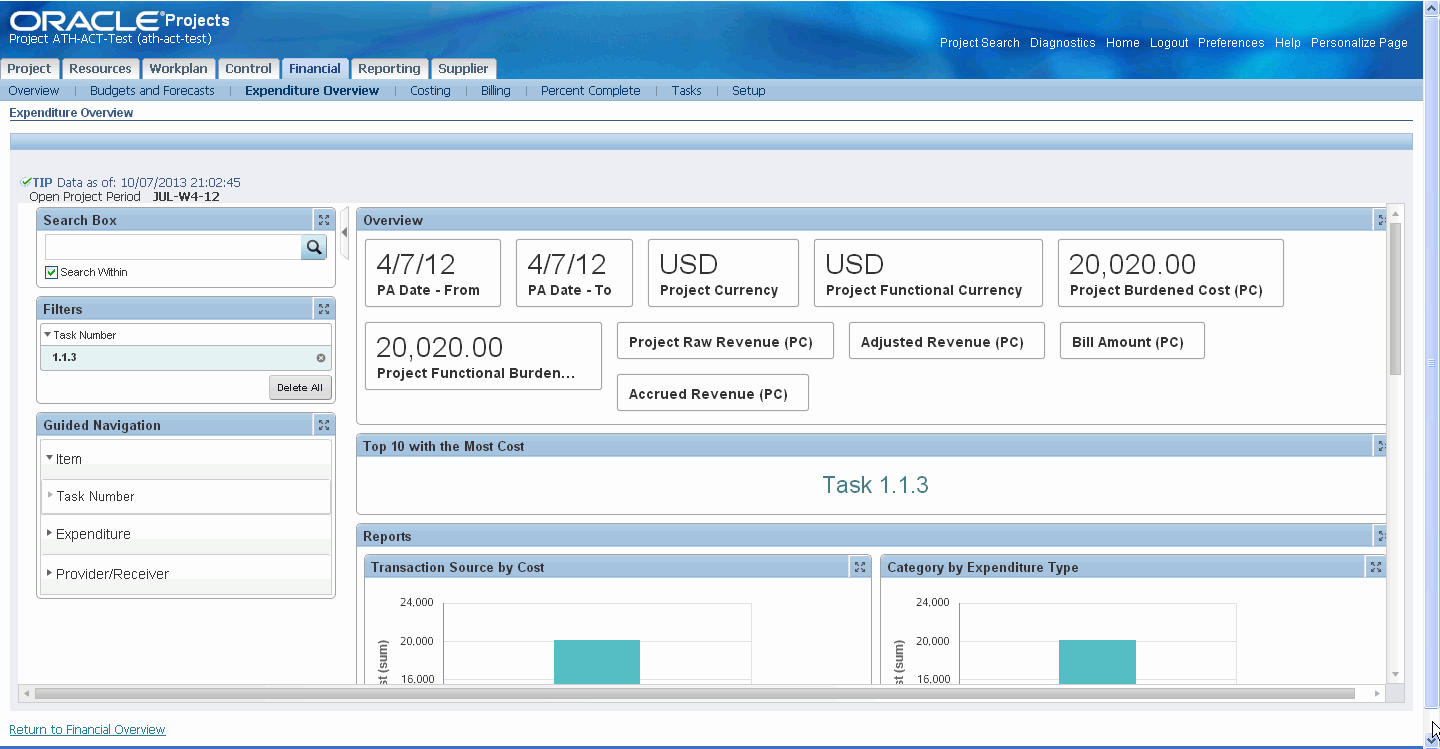Open the Reporting tab
Screen dimensions: 1440x749
[x=389, y=69]
